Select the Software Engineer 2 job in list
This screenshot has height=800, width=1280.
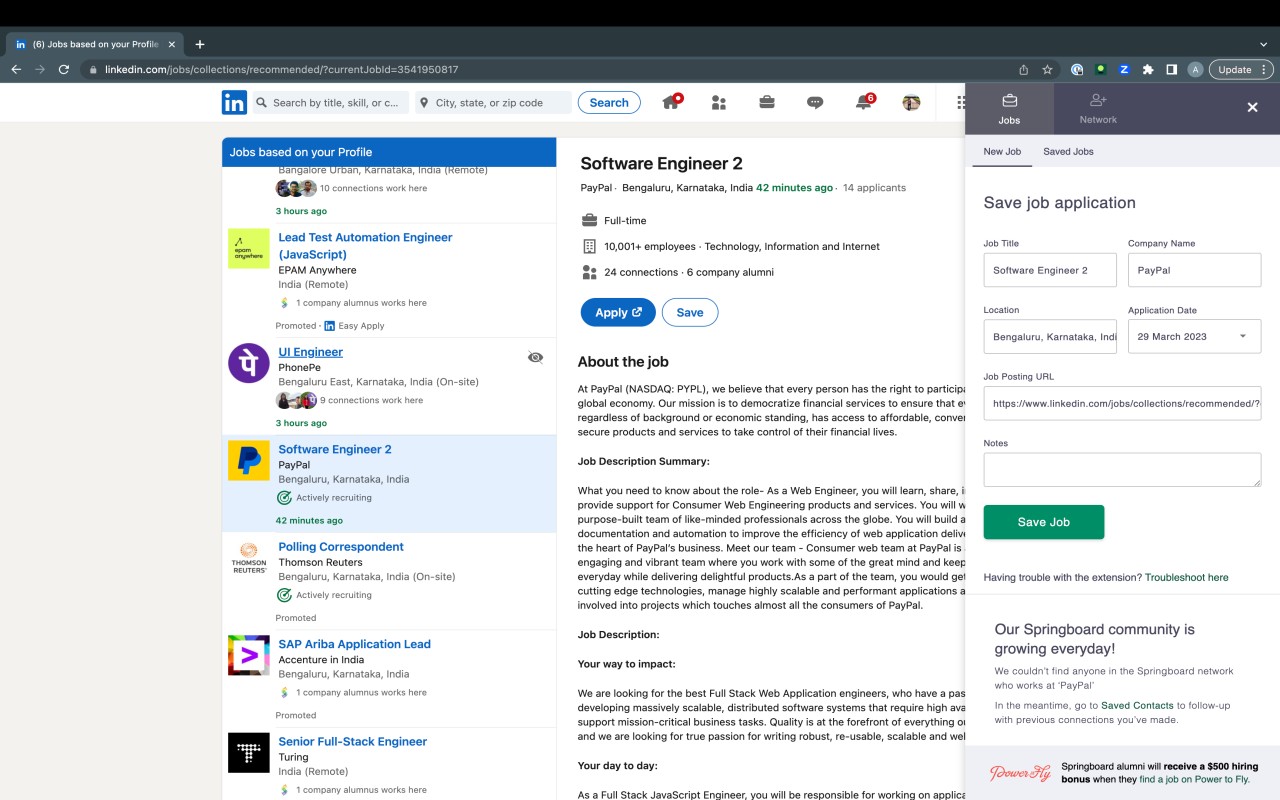tap(335, 449)
